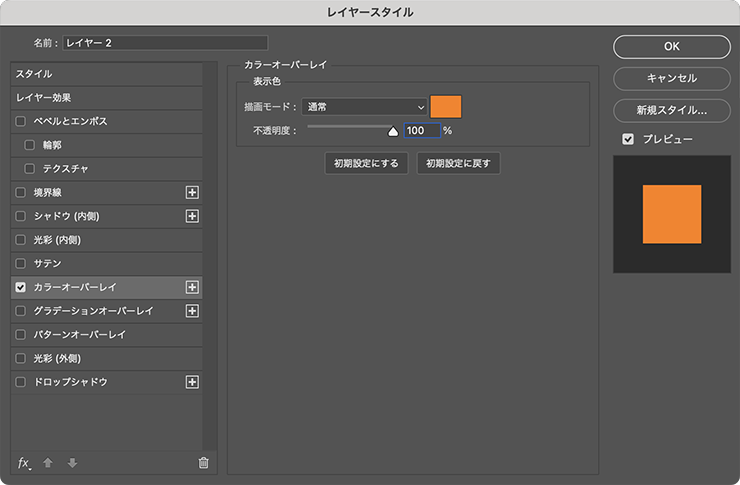
Task: Open the orange overlay color swatch
Action: (446, 107)
